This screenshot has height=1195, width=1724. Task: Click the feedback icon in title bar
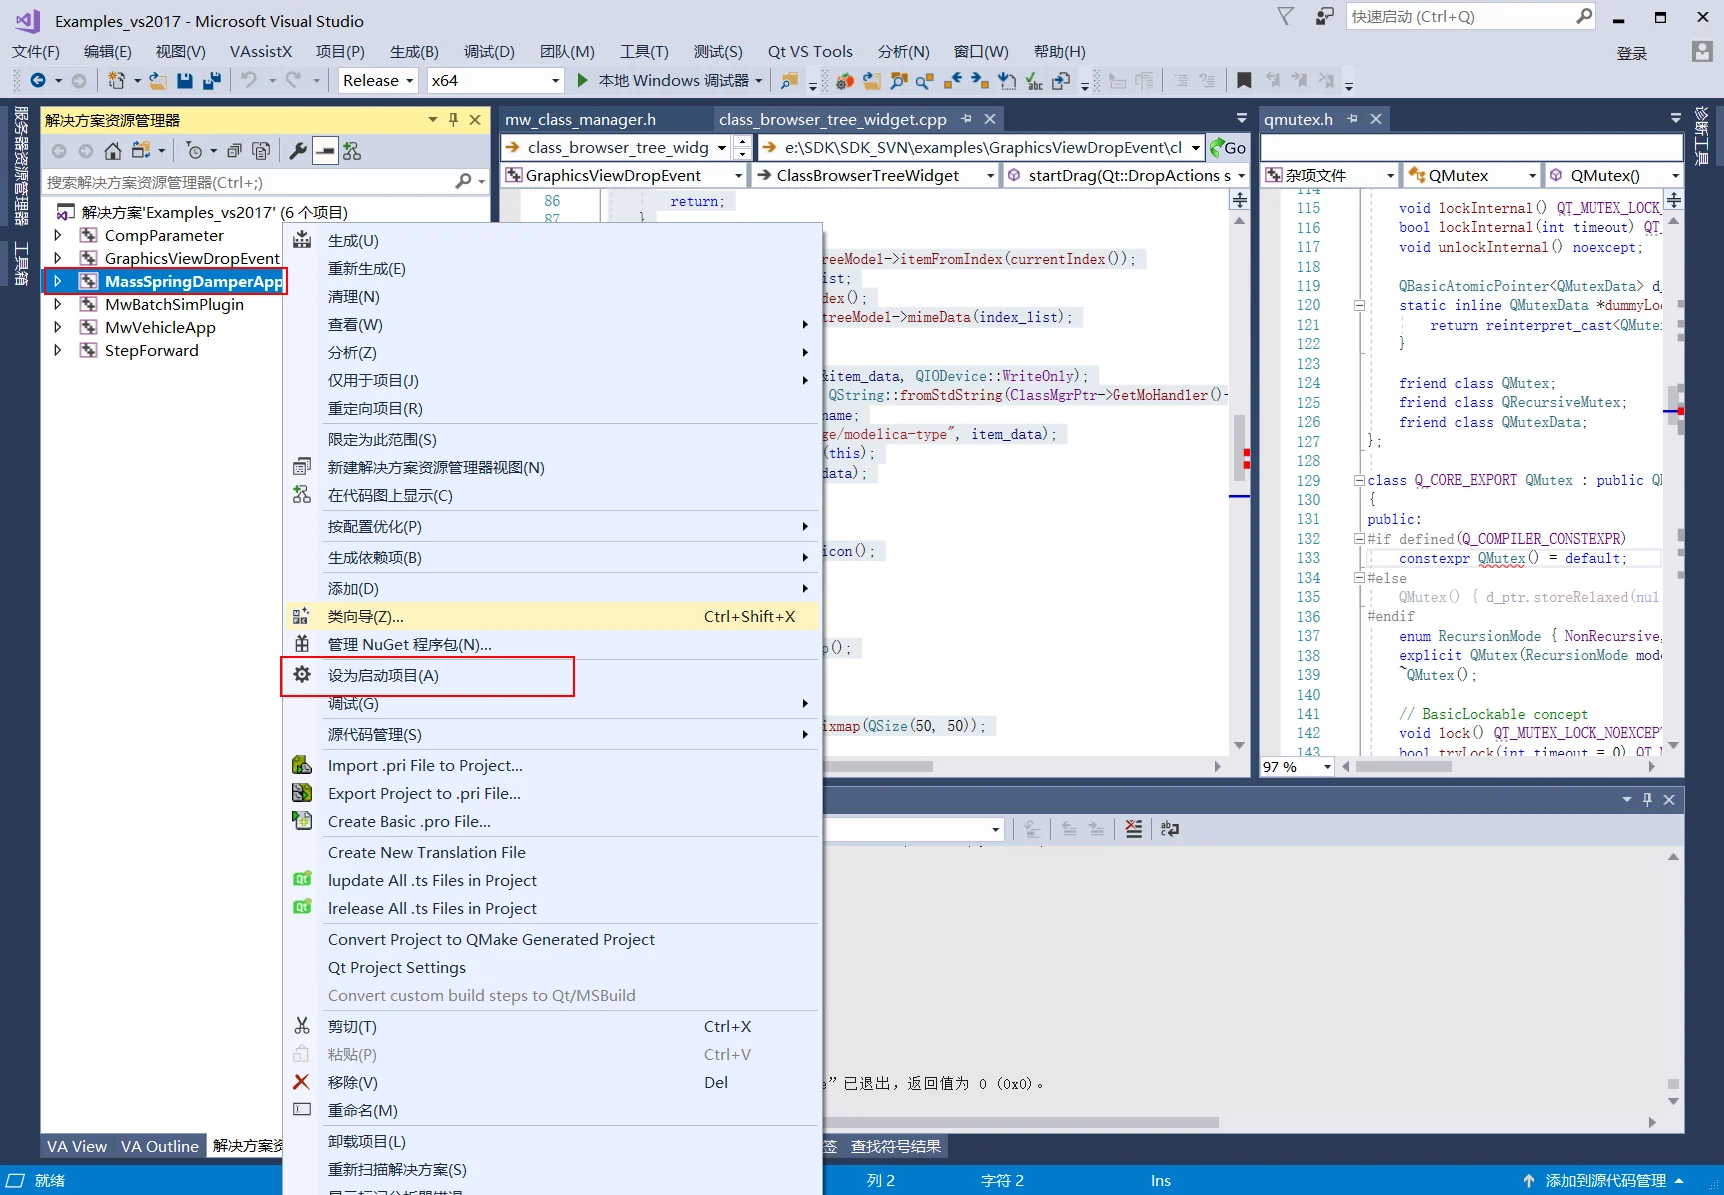point(1325,16)
